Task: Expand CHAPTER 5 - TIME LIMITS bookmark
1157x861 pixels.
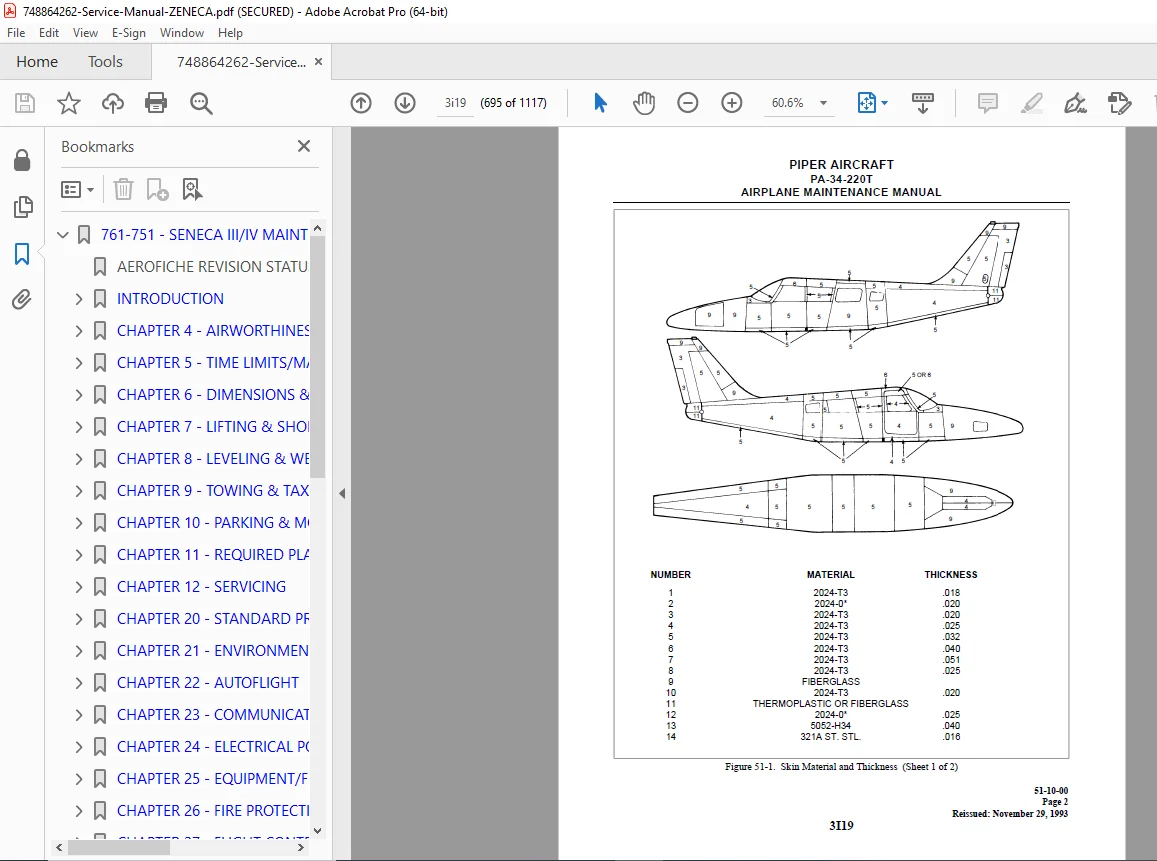Action: click(79, 363)
